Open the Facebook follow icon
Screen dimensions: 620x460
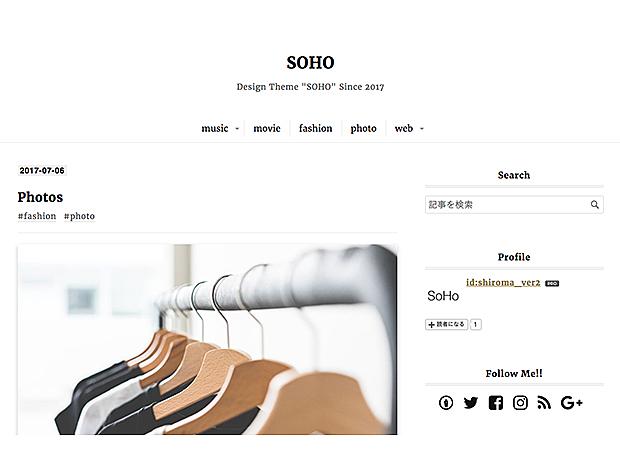pos(496,403)
